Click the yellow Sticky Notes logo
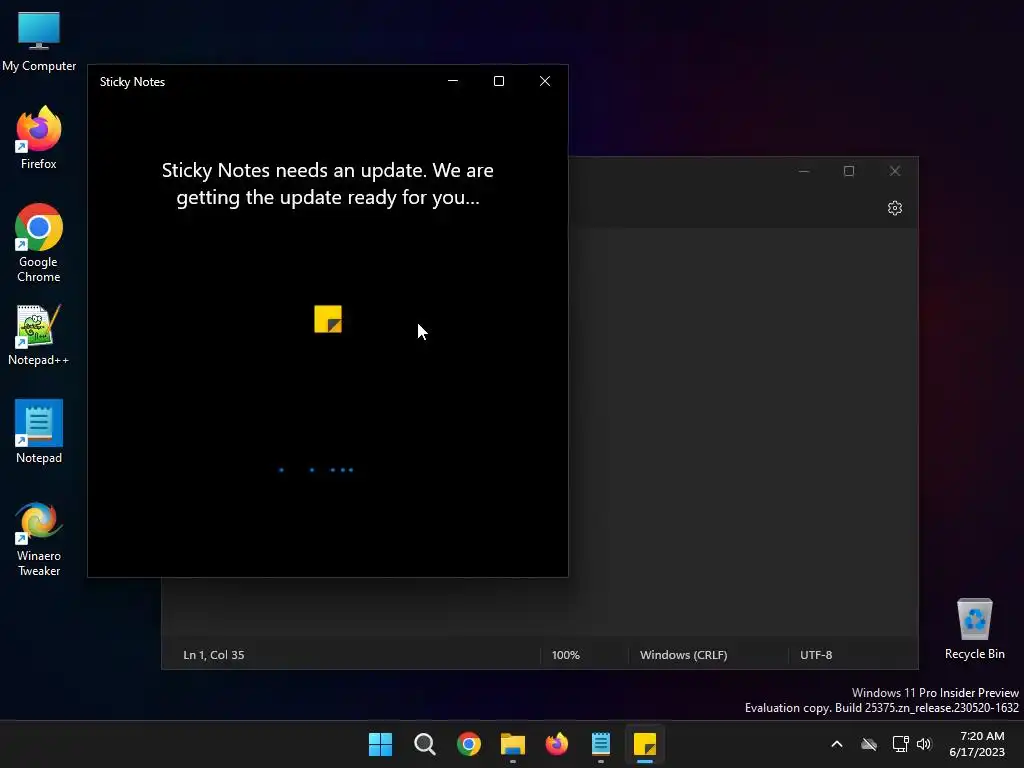This screenshot has height=768, width=1024. [328, 319]
